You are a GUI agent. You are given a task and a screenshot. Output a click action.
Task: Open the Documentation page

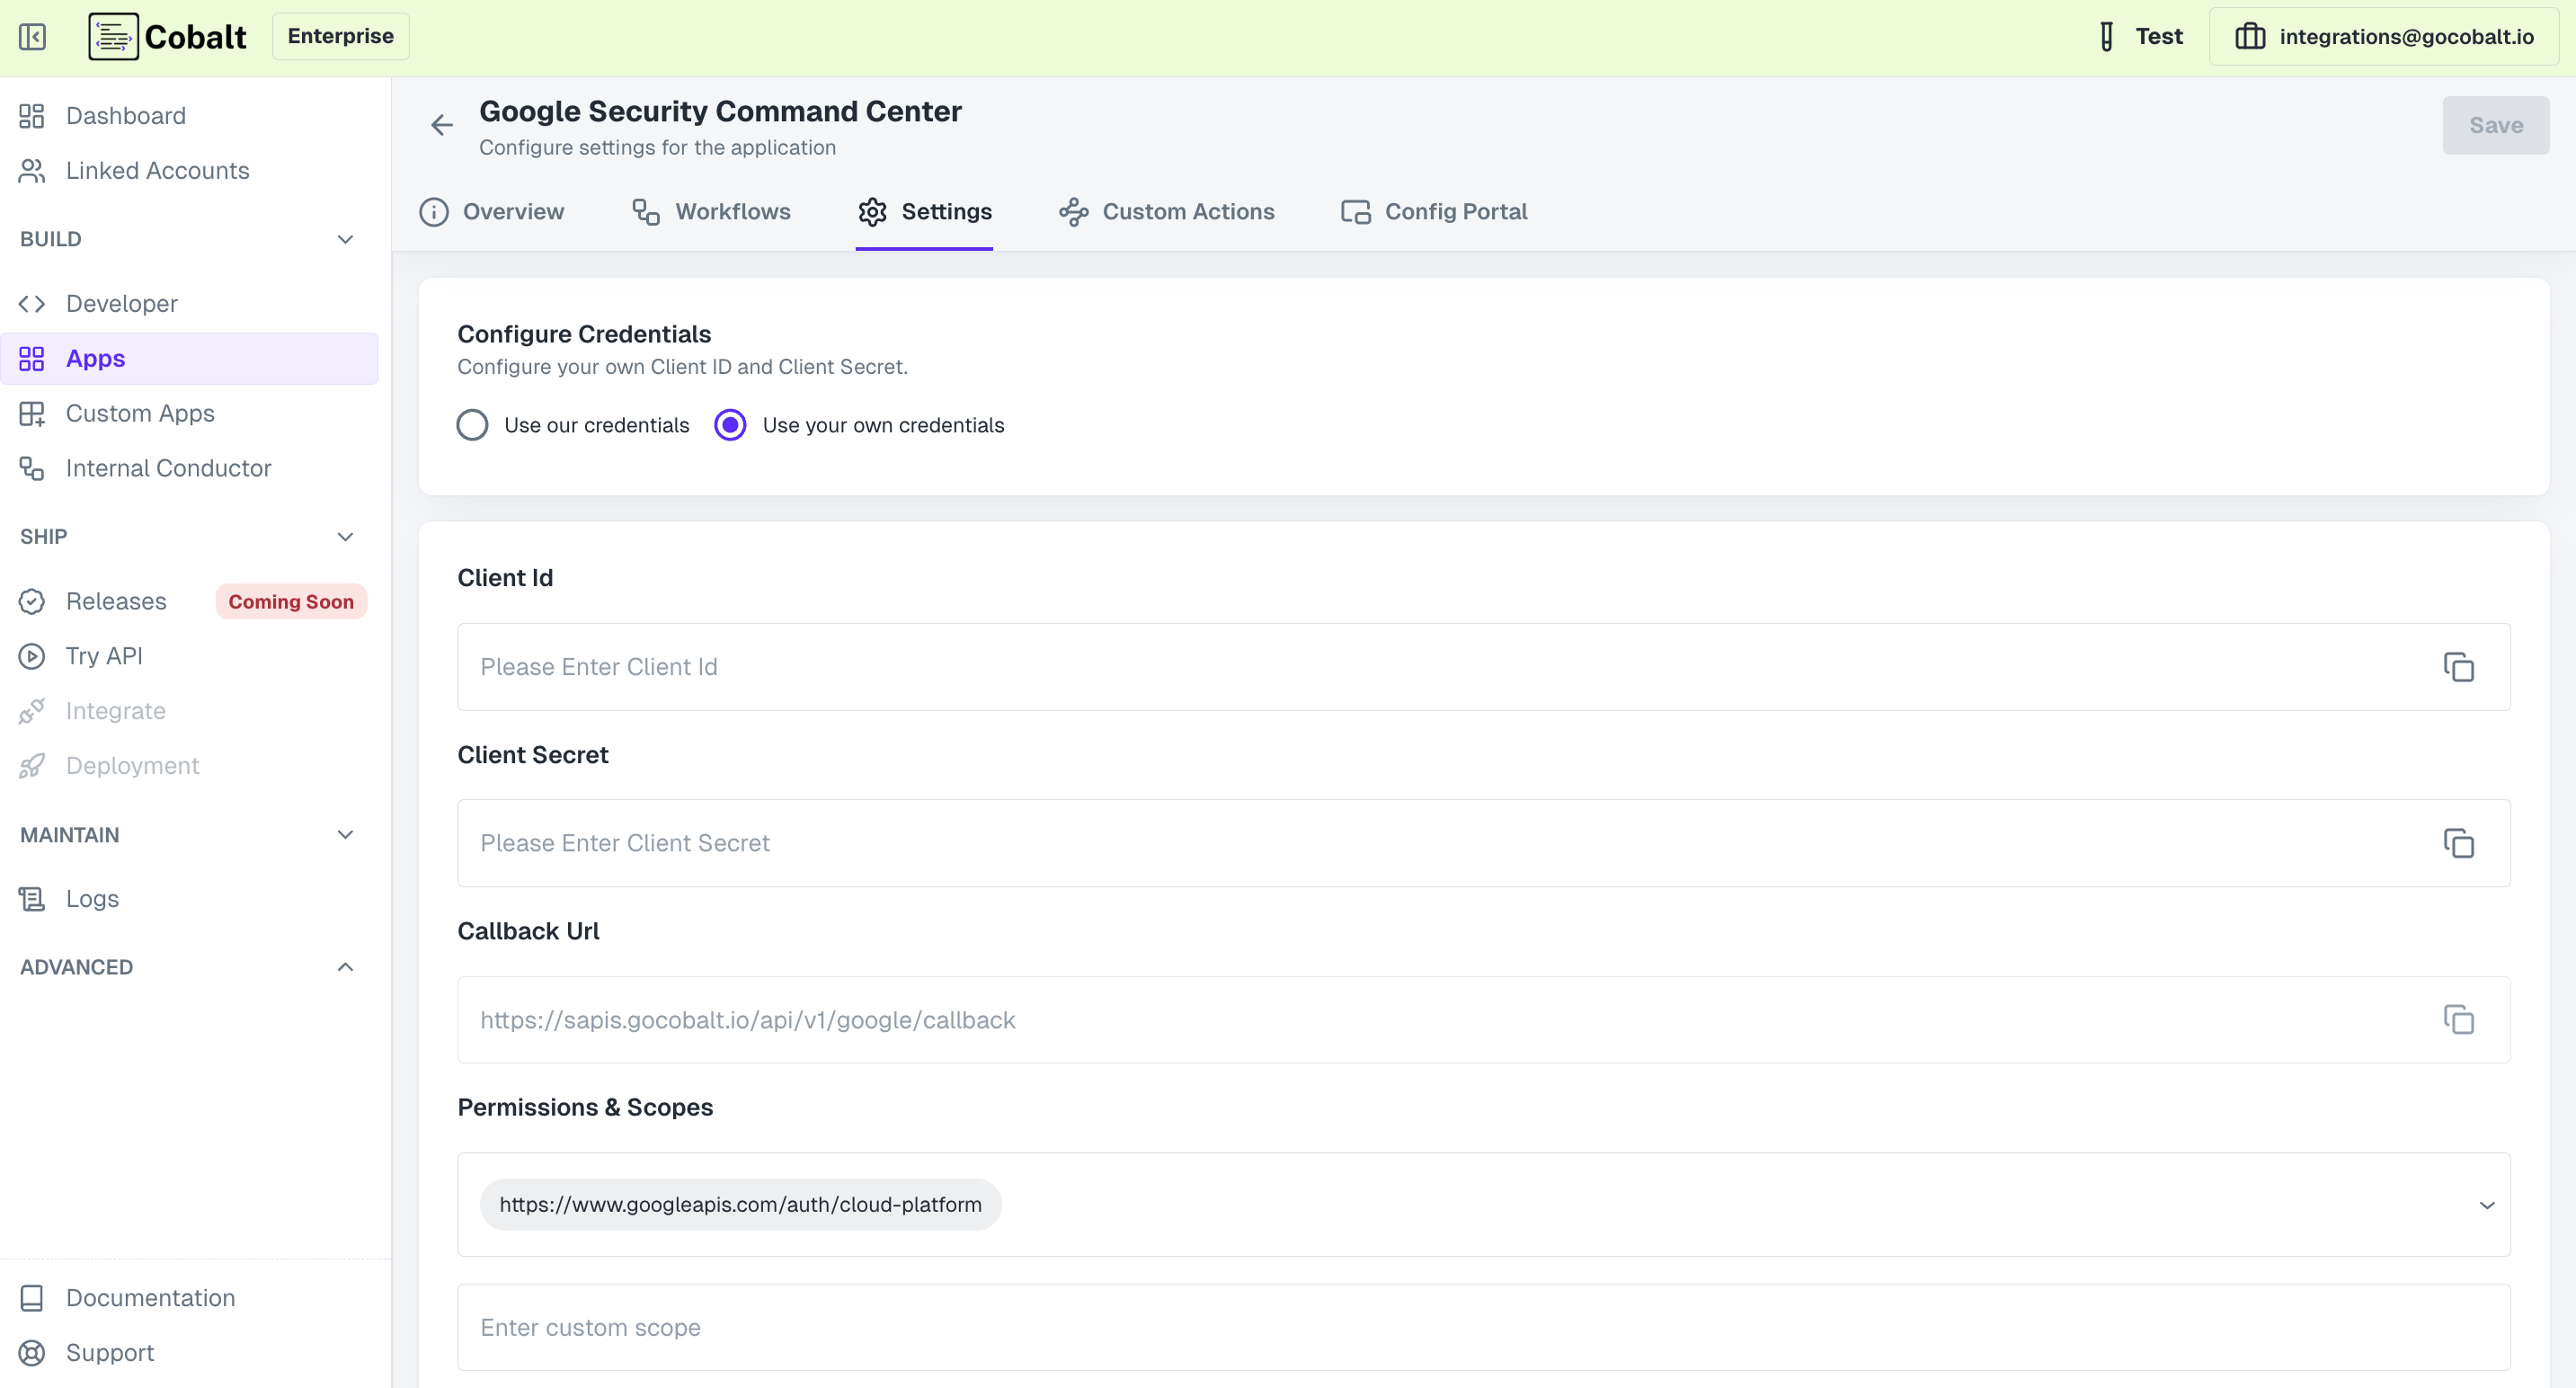pyautogui.click(x=149, y=1297)
